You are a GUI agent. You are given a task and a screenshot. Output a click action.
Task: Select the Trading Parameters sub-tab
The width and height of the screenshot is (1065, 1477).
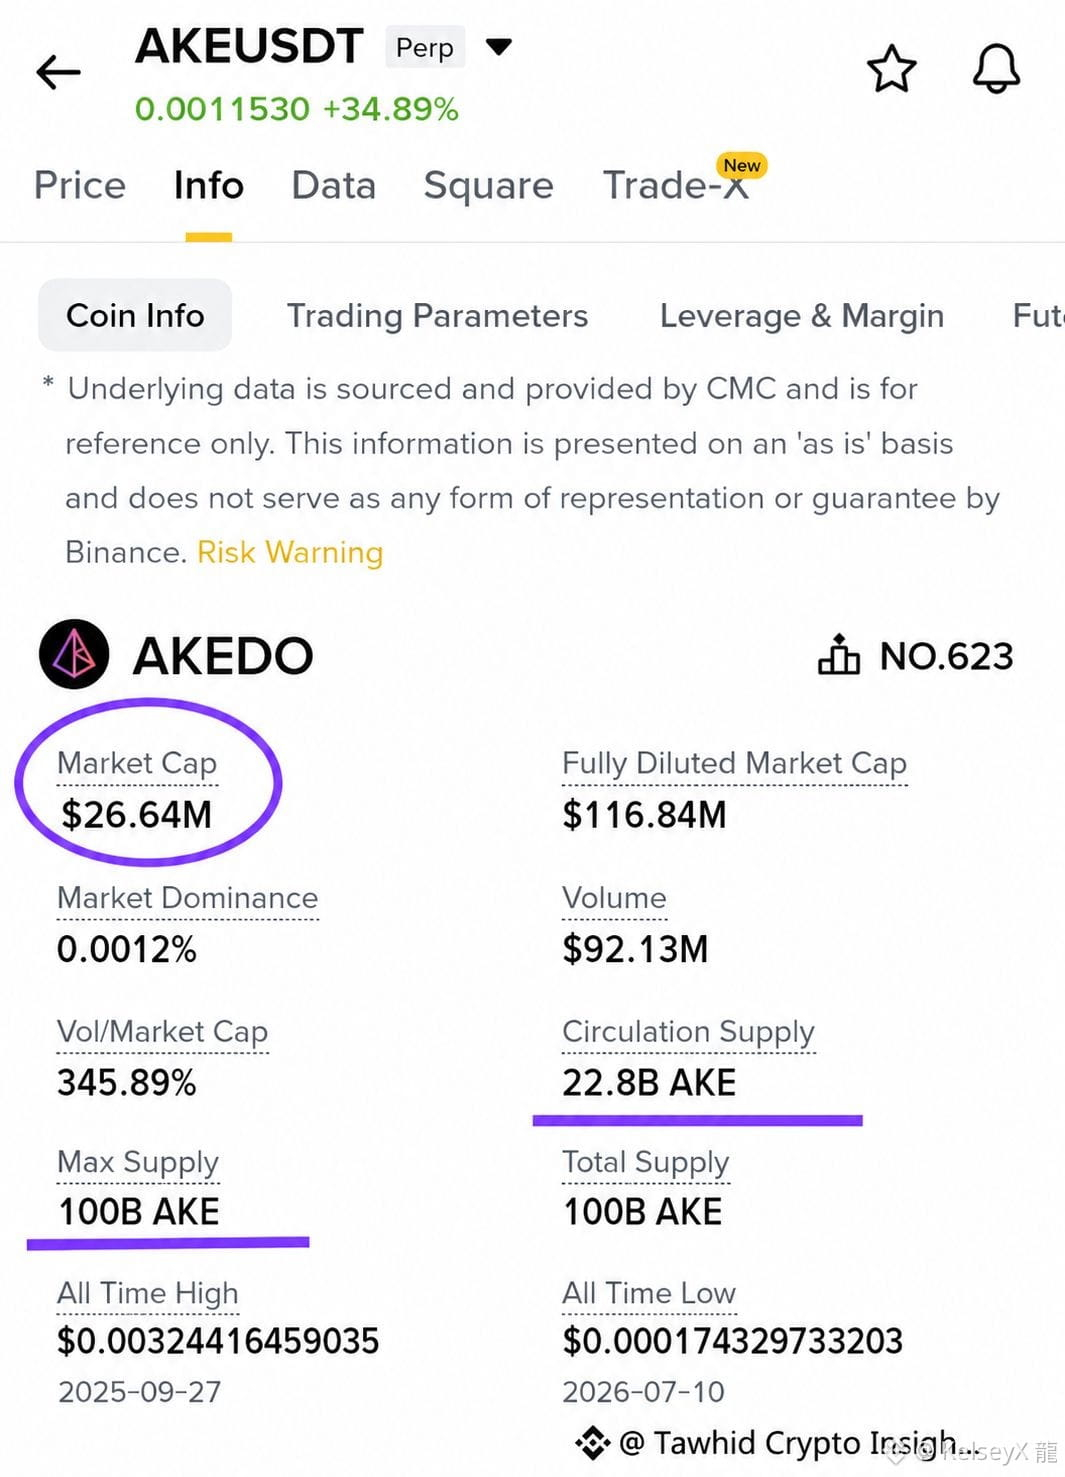(x=437, y=316)
